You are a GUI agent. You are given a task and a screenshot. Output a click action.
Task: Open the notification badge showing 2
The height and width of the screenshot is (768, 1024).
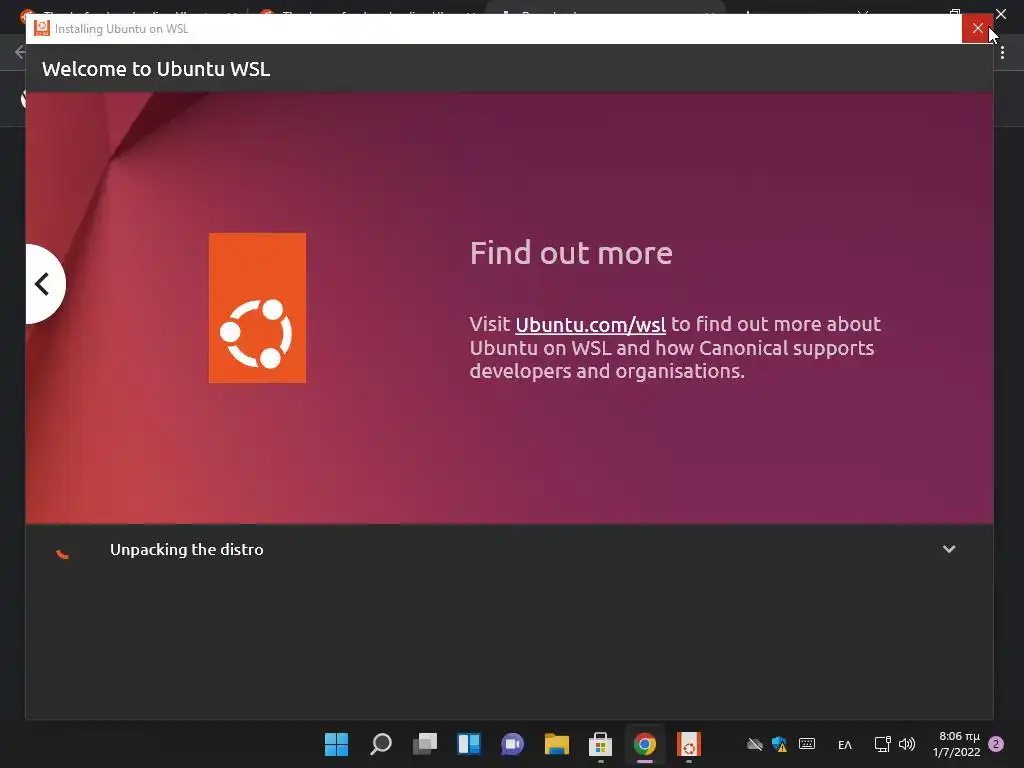pyautogui.click(x=996, y=744)
